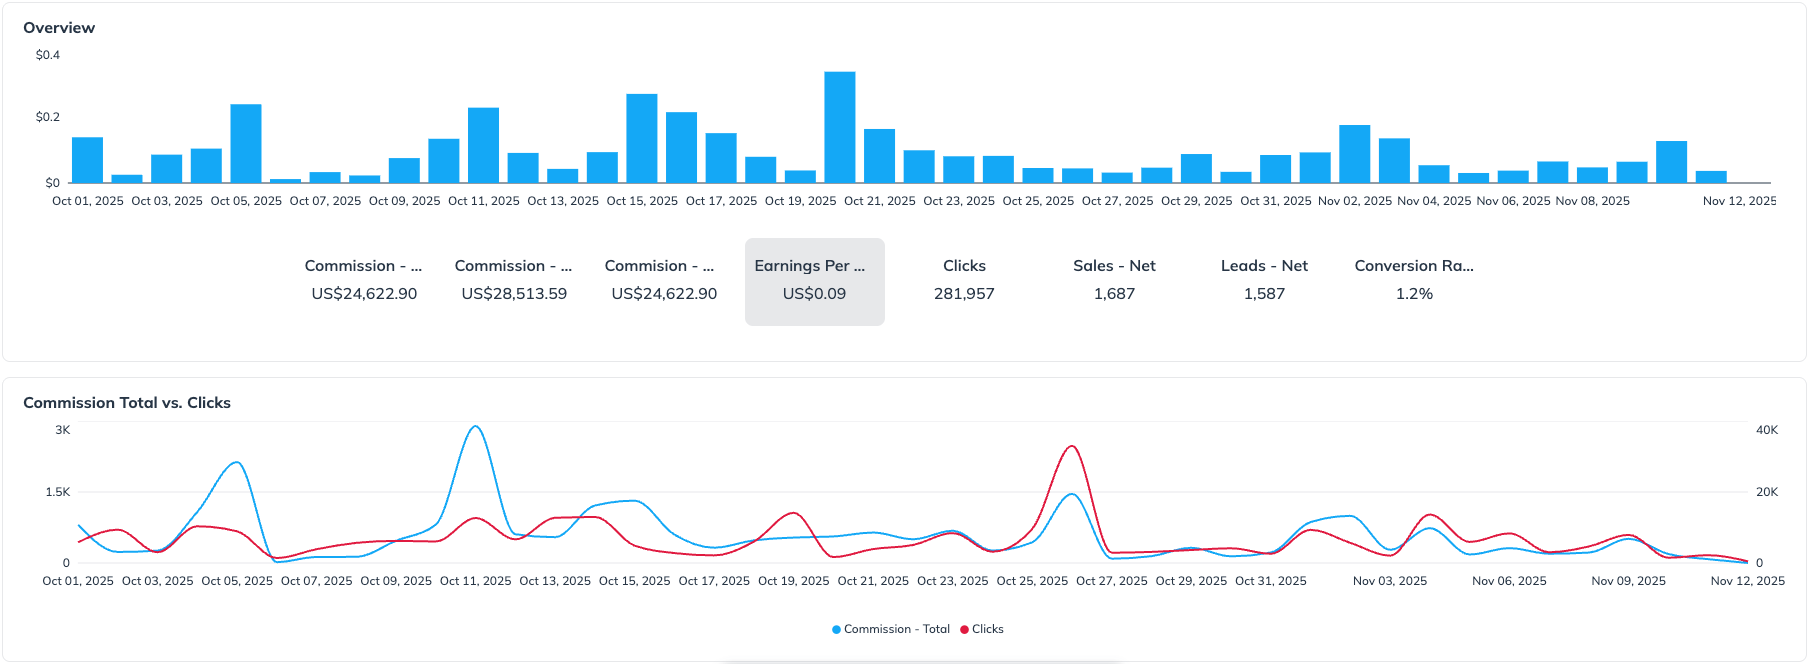This screenshot has height=664, width=1810.
Task: Click the Oct 05, 2025 bar in Overview
Action: (246, 144)
